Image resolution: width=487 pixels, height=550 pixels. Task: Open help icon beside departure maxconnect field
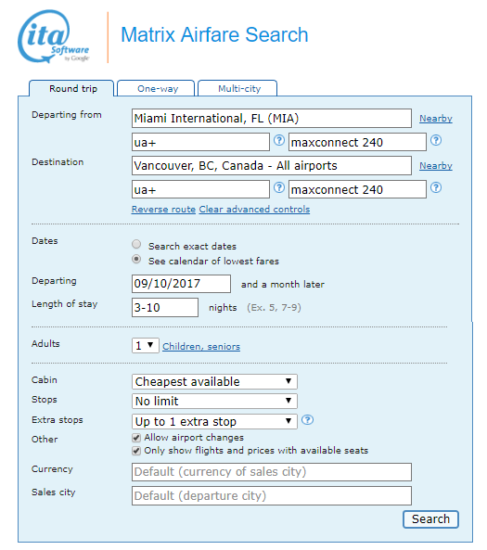(436, 141)
